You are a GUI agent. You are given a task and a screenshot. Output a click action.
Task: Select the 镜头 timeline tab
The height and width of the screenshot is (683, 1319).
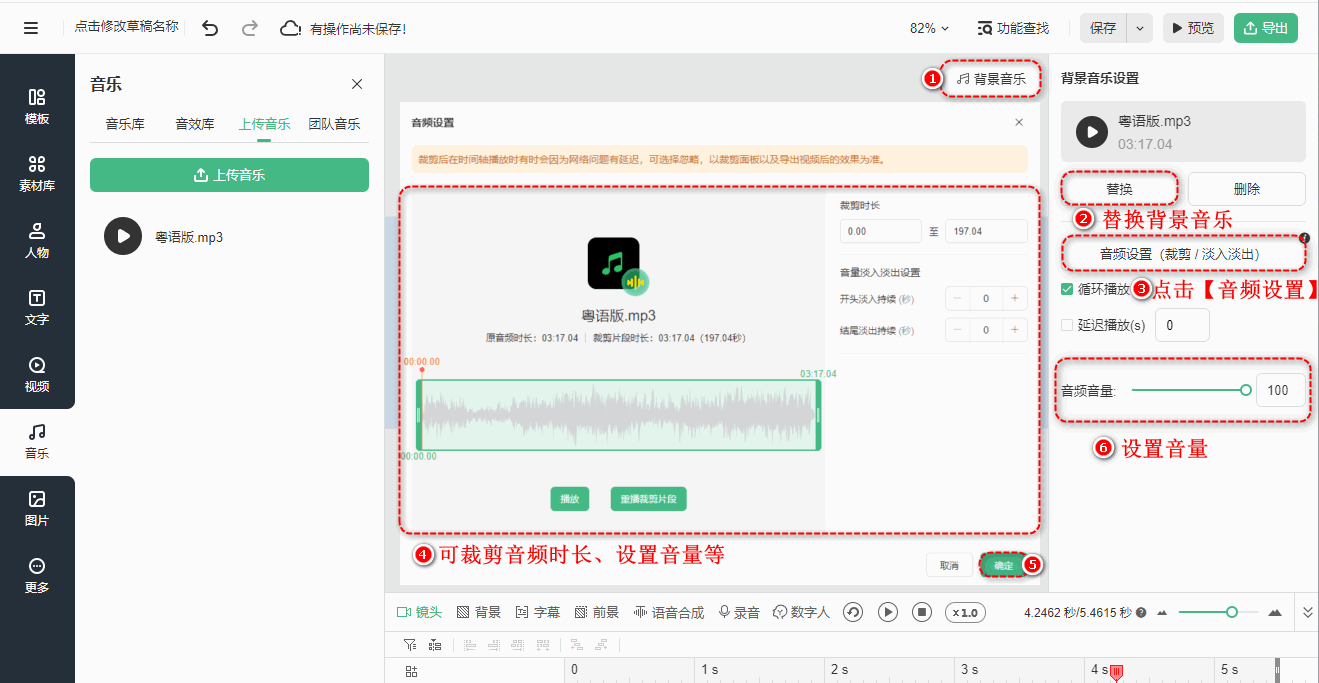[419, 612]
